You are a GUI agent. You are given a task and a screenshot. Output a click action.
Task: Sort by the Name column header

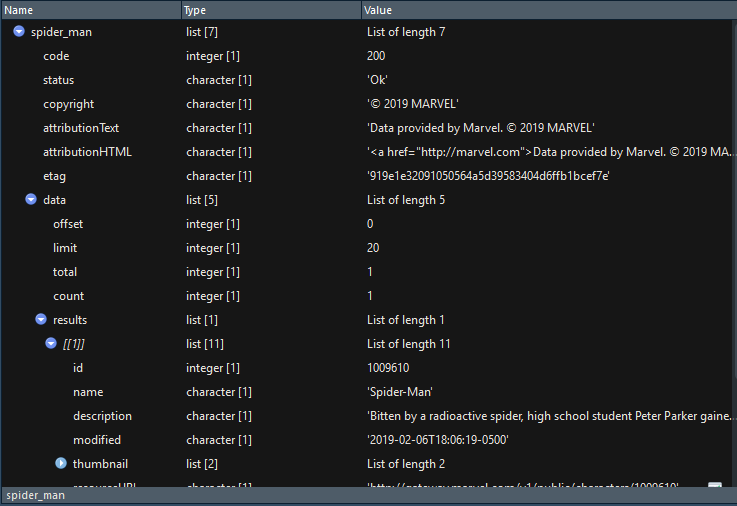pos(91,10)
